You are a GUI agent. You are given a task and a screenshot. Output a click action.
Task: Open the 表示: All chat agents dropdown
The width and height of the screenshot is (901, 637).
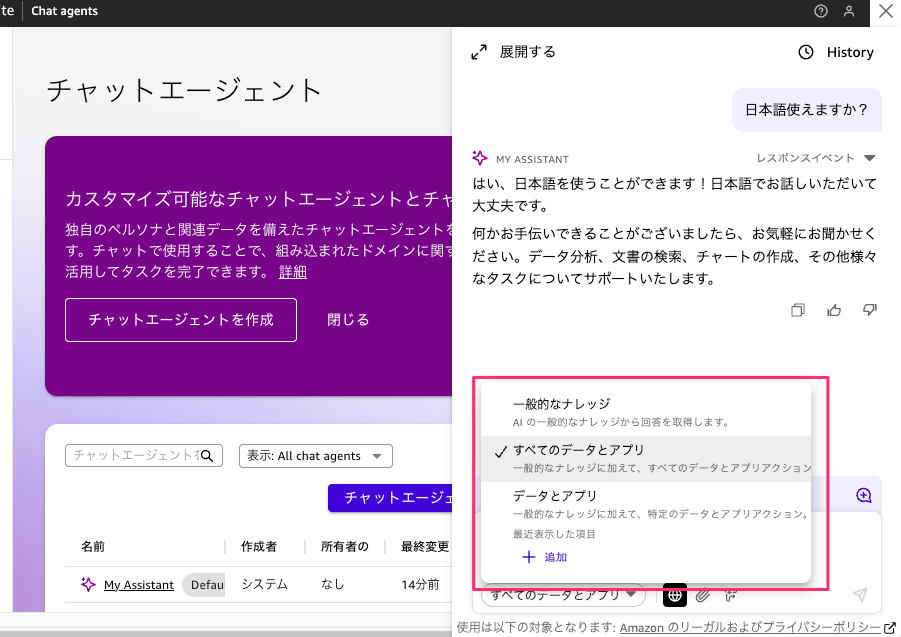(316, 456)
